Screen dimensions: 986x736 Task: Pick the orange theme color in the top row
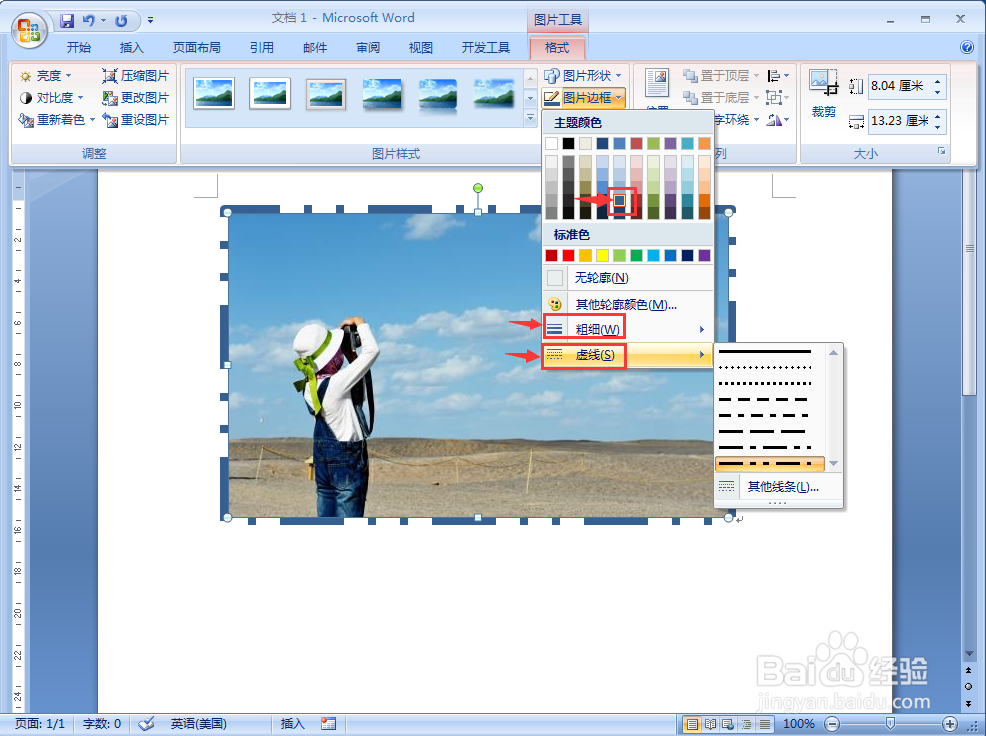pyautogui.click(x=704, y=143)
